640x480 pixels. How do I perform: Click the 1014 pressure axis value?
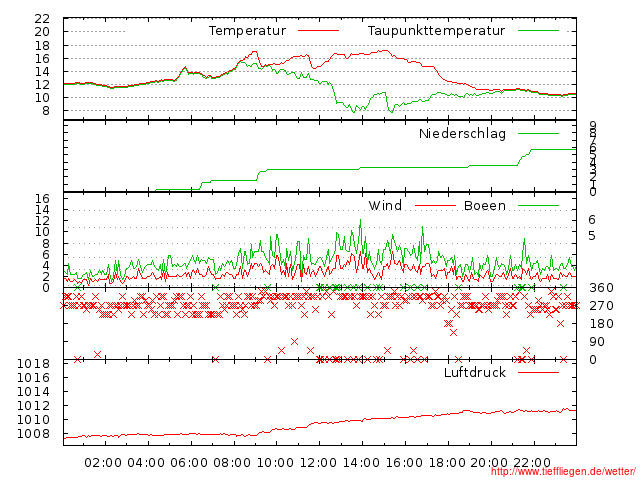(33, 392)
